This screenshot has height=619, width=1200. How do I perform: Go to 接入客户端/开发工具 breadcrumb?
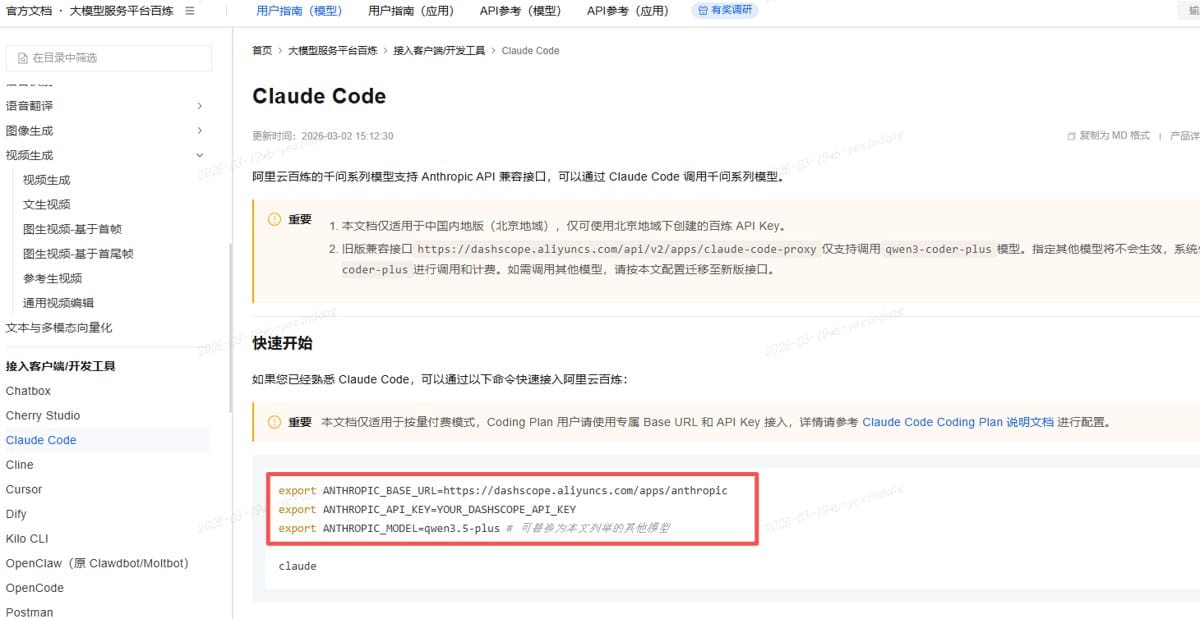pos(439,50)
